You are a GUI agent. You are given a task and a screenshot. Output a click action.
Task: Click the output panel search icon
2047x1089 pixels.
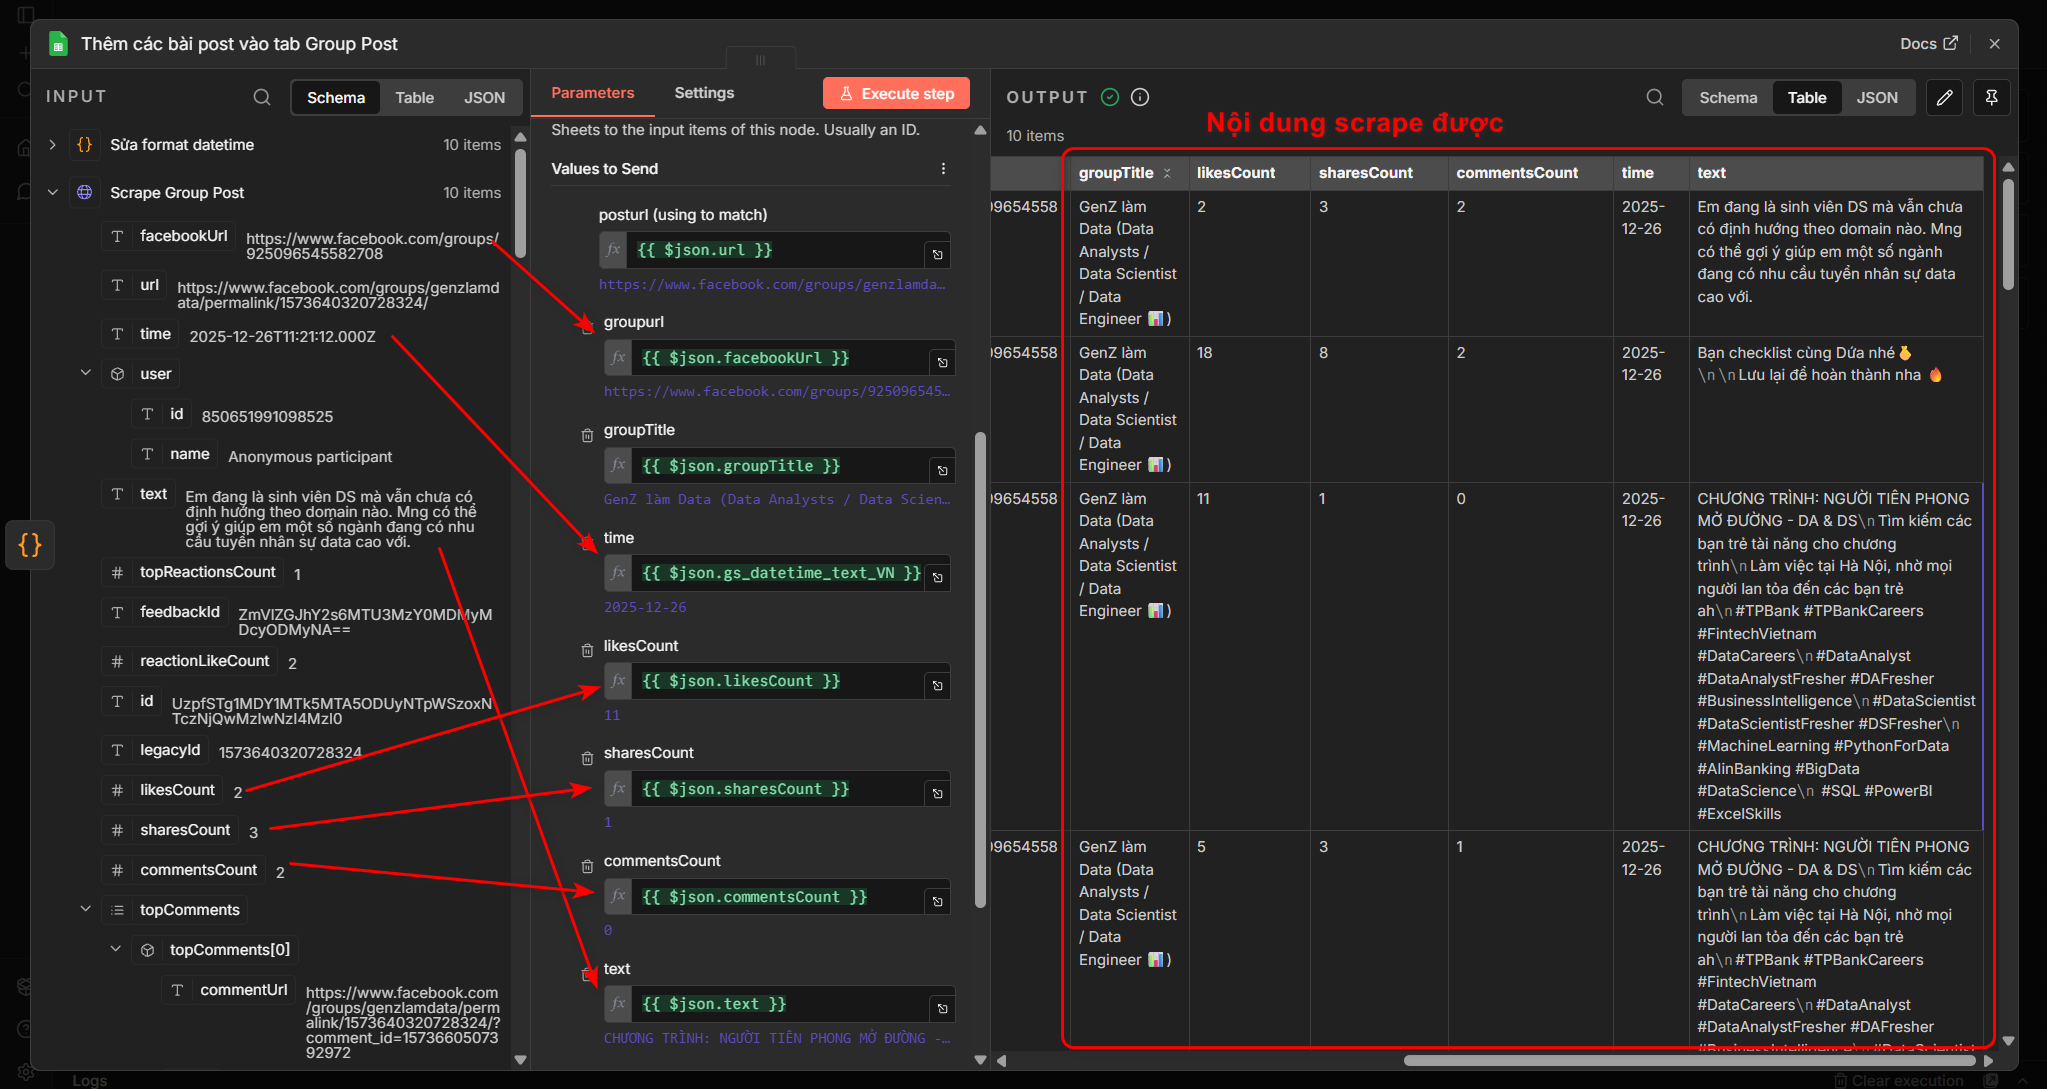(1655, 97)
